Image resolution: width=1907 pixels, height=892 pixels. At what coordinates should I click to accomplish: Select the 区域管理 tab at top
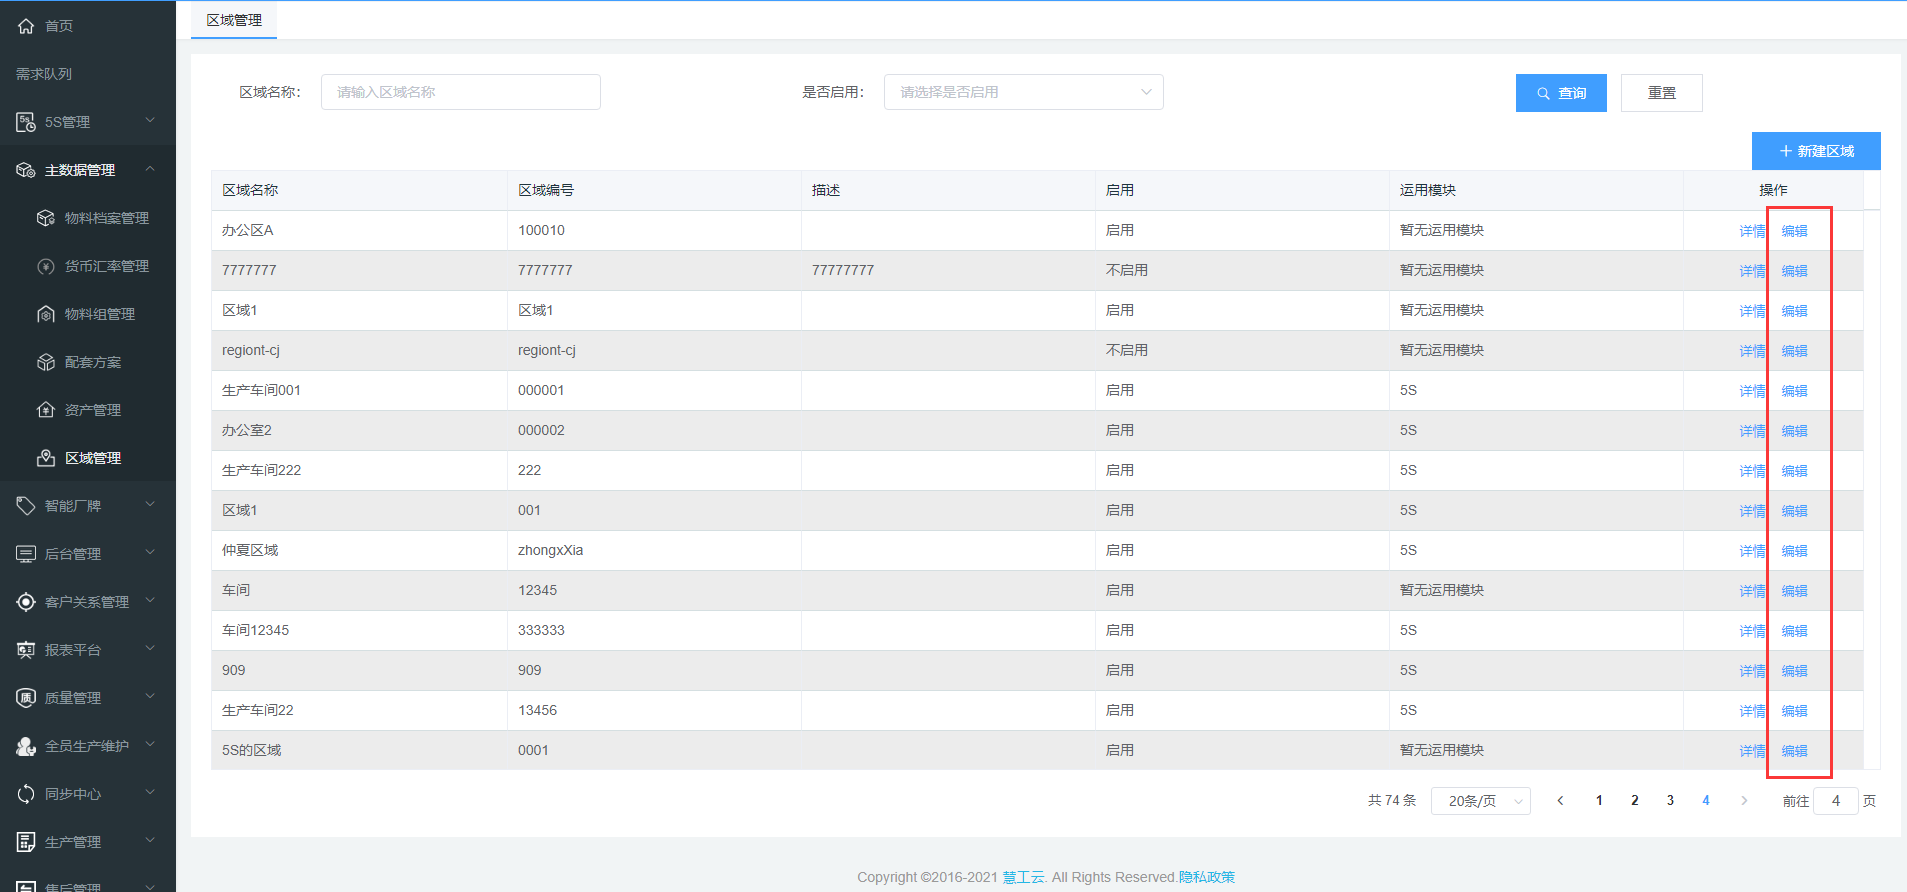[234, 20]
